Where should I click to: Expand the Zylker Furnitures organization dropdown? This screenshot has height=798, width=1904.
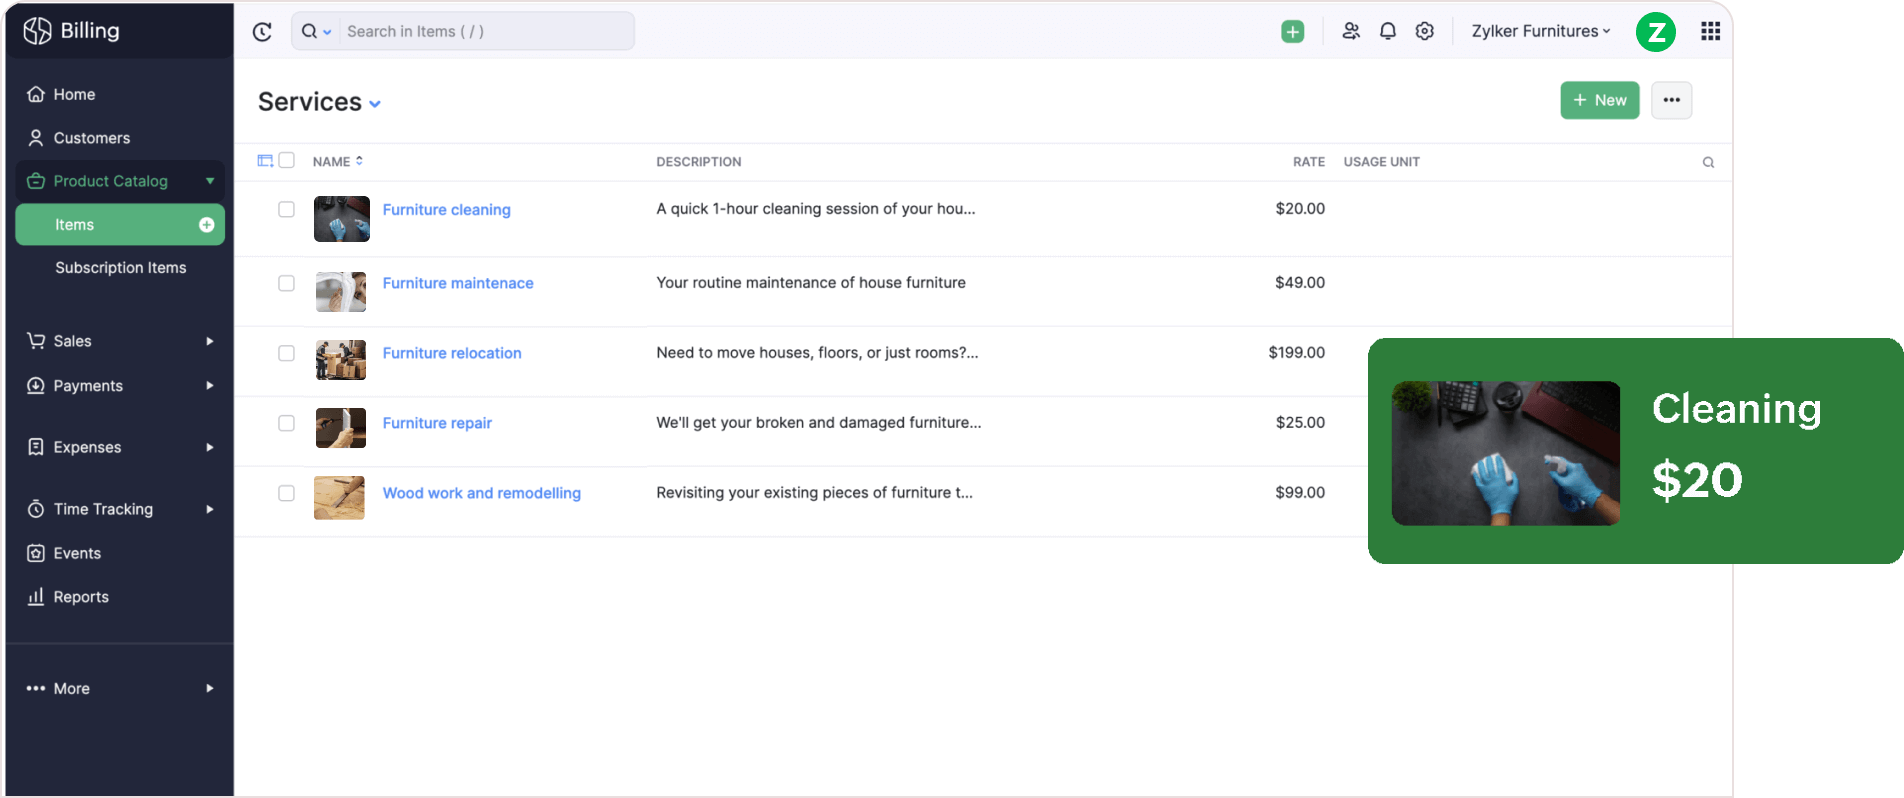coord(1540,32)
